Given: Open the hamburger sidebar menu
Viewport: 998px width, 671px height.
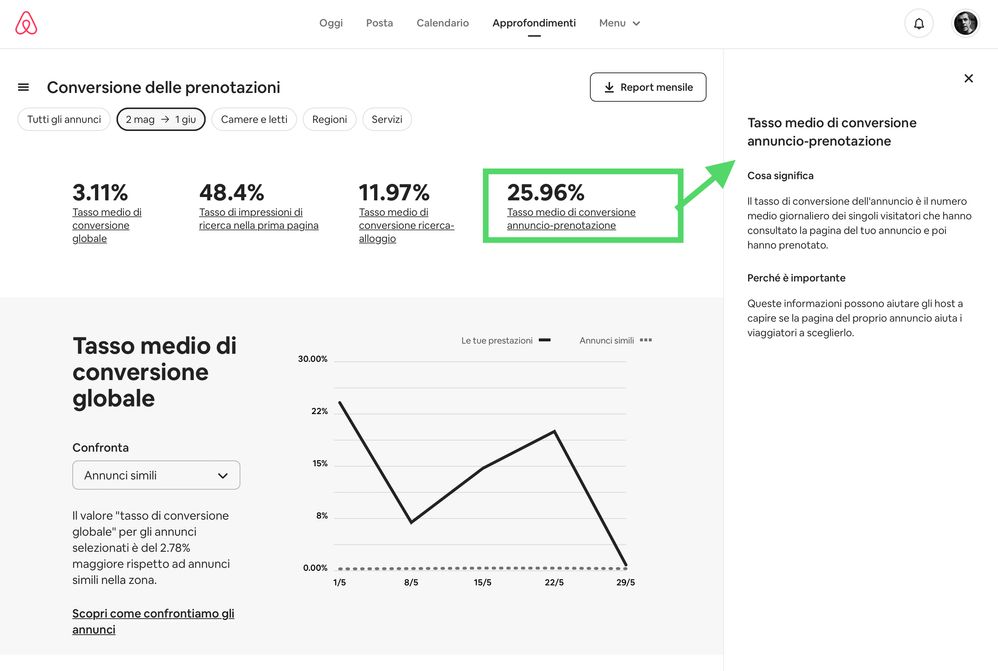Looking at the screenshot, I should tap(24, 88).
